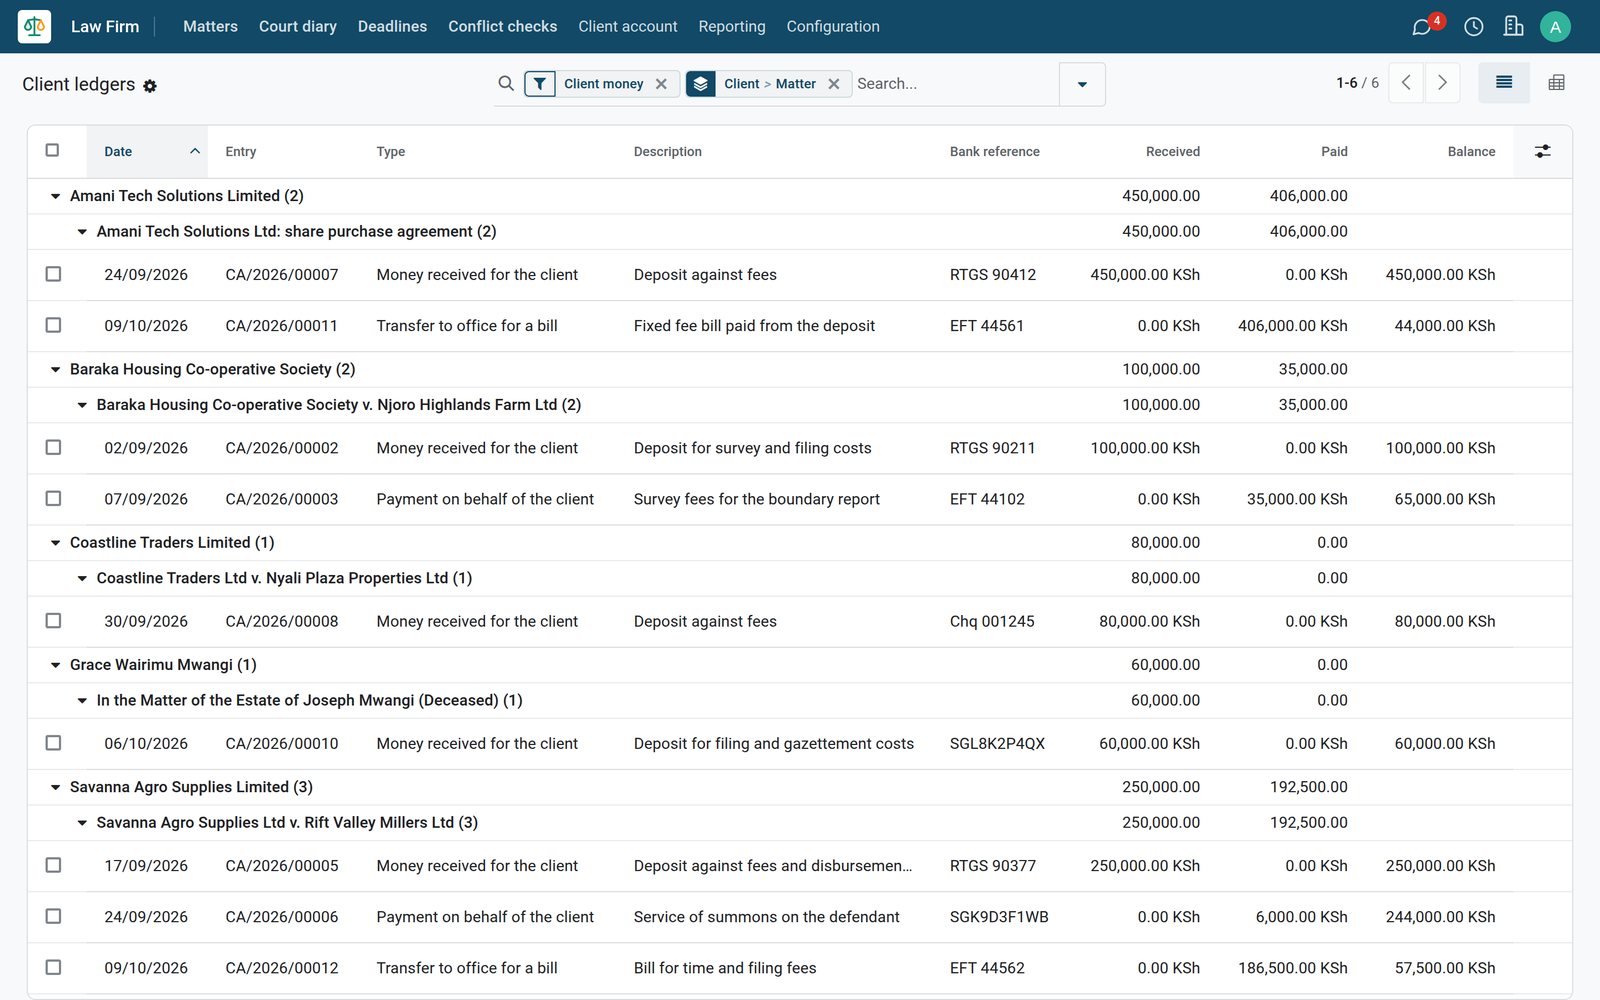This screenshot has width=1600, height=1000.
Task: Open the Deadlines menu
Action: tap(392, 27)
